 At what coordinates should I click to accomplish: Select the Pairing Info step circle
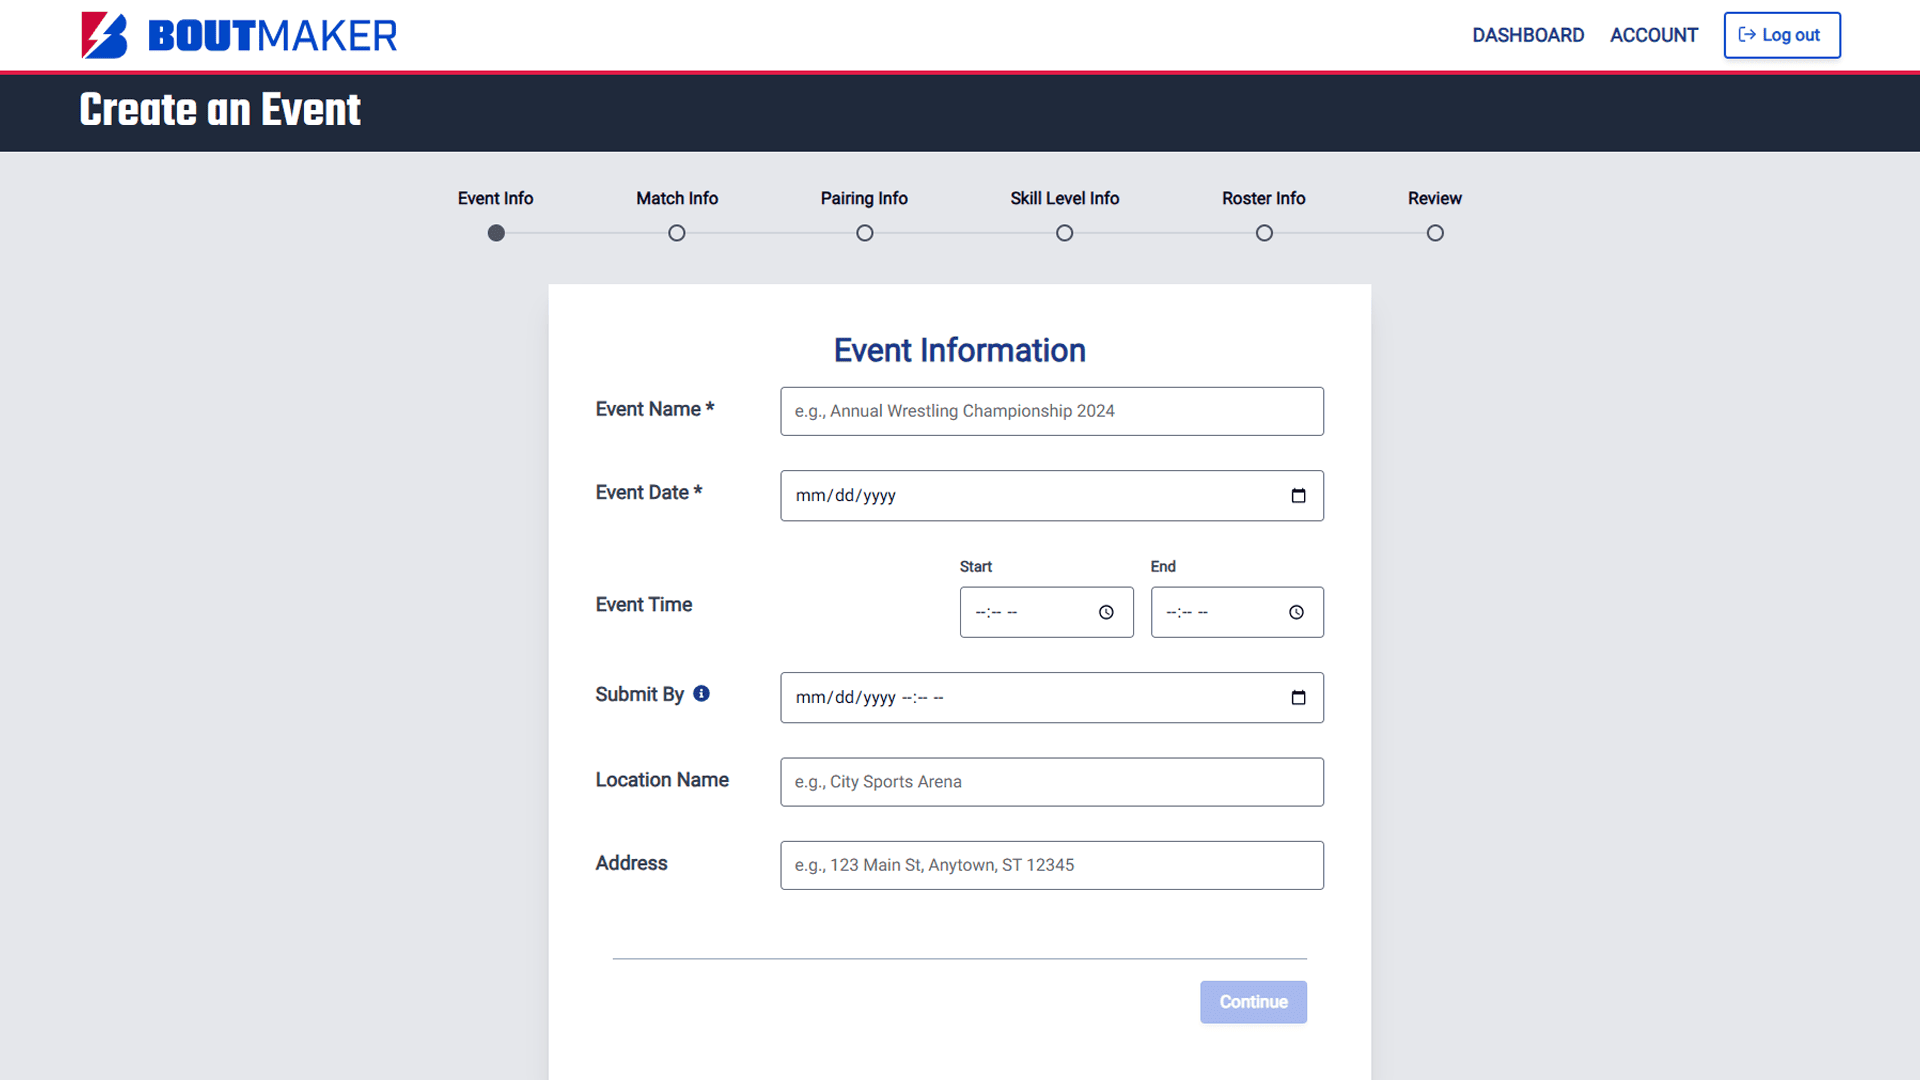click(865, 233)
